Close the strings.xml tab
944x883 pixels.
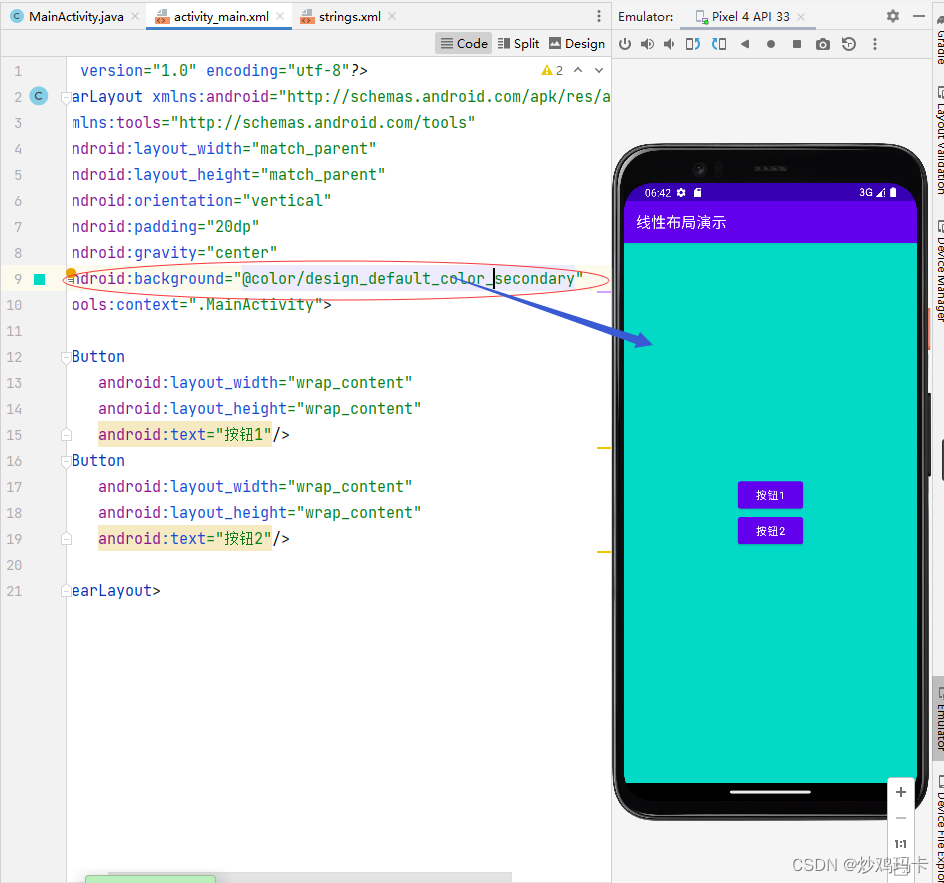point(392,17)
